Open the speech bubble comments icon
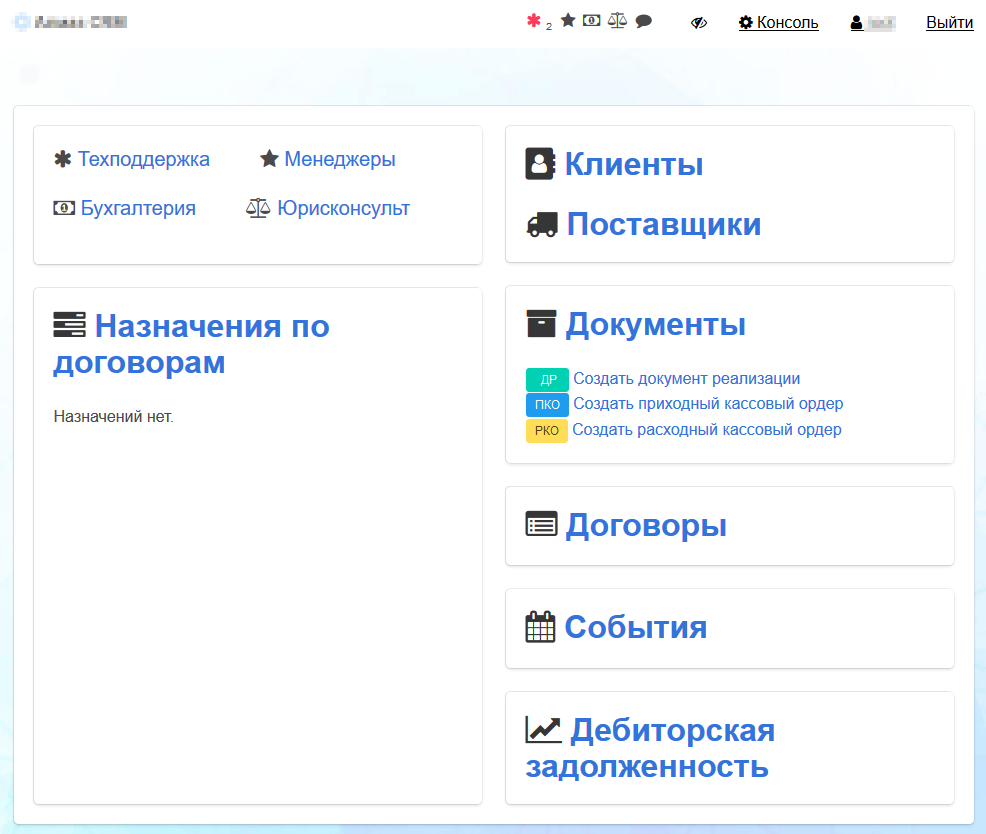The image size is (986, 834). pyautogui.click(x=644, y=21)
